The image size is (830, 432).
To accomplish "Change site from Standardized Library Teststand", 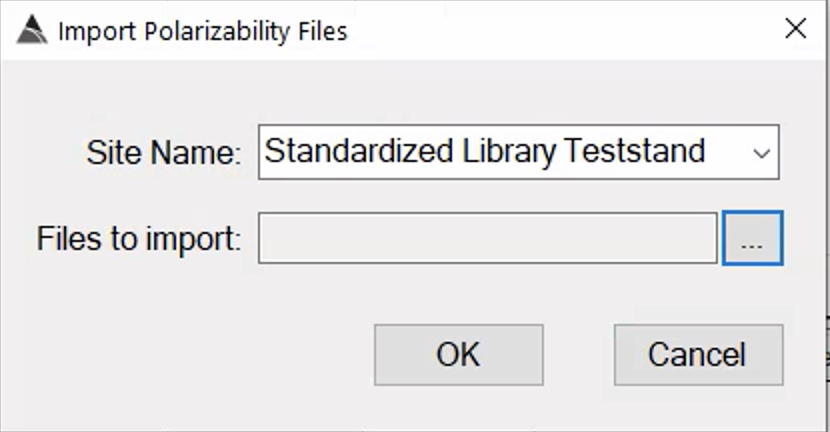I will pyautogui.click(x=518, y=152).
